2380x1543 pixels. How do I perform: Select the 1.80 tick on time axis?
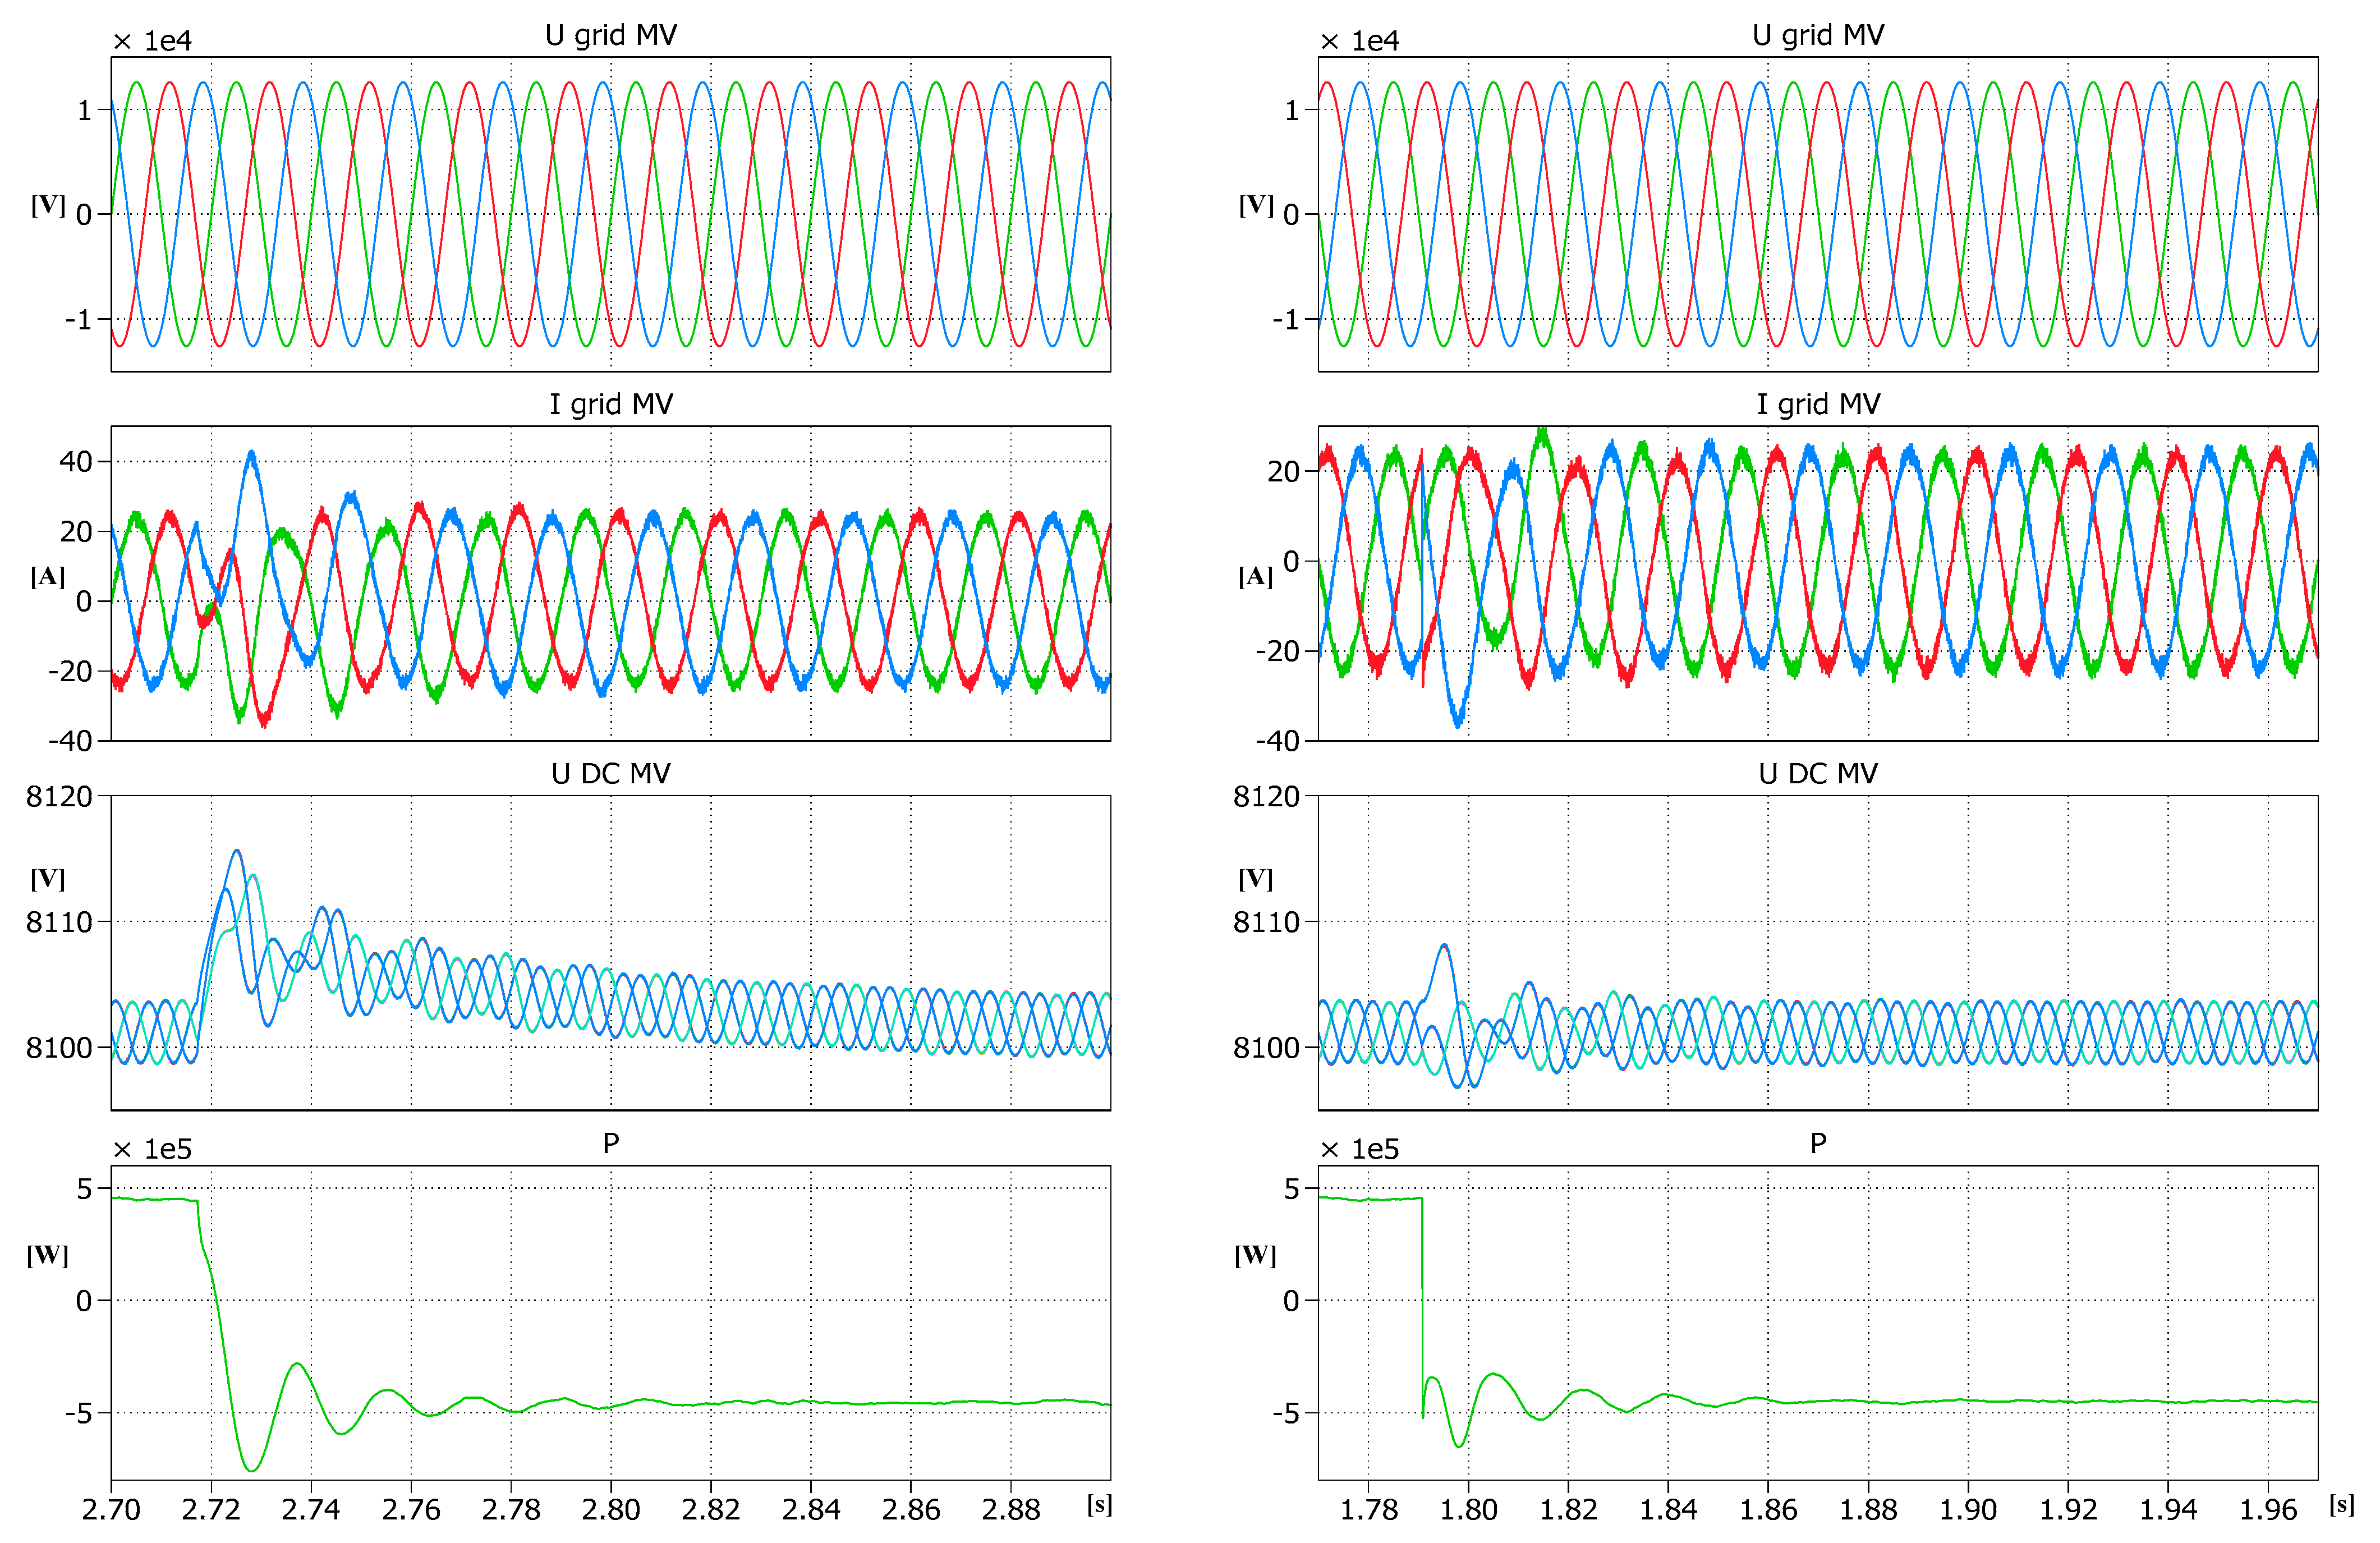[1468, 1509]
